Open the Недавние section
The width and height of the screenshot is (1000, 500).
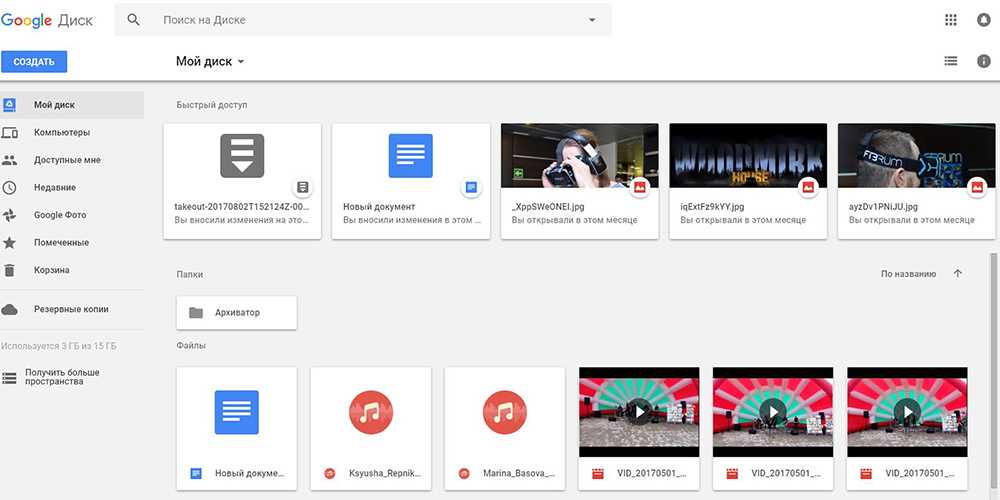click(x=55, y=187)
